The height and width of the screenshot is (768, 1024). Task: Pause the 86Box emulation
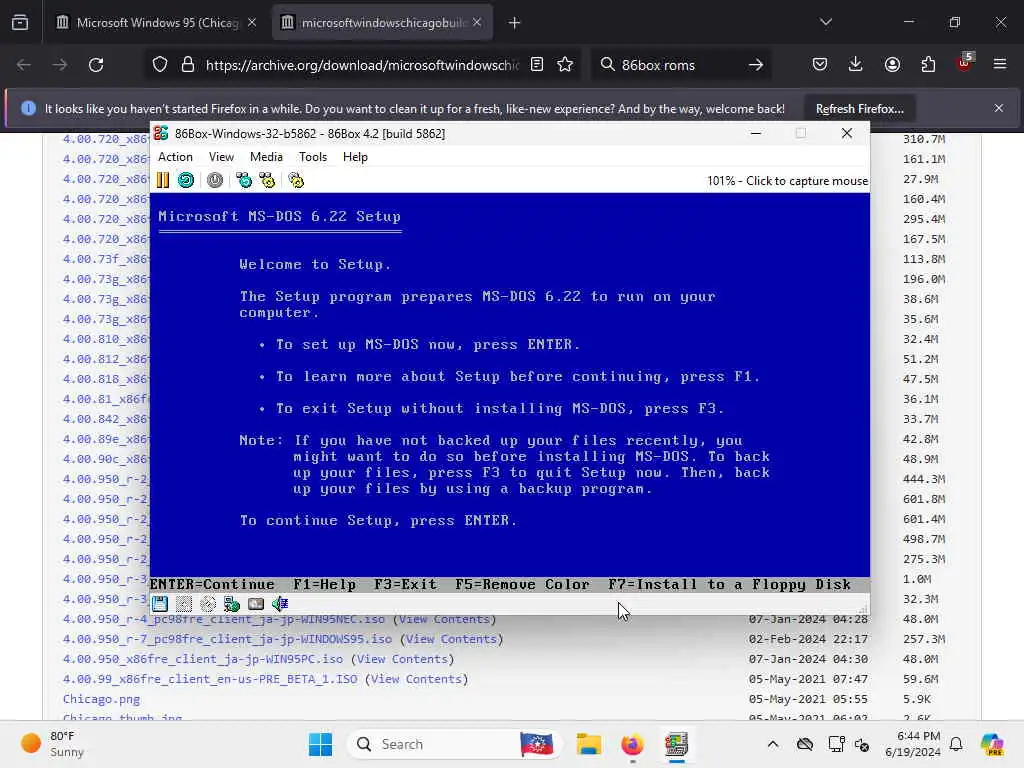(163, 180)
